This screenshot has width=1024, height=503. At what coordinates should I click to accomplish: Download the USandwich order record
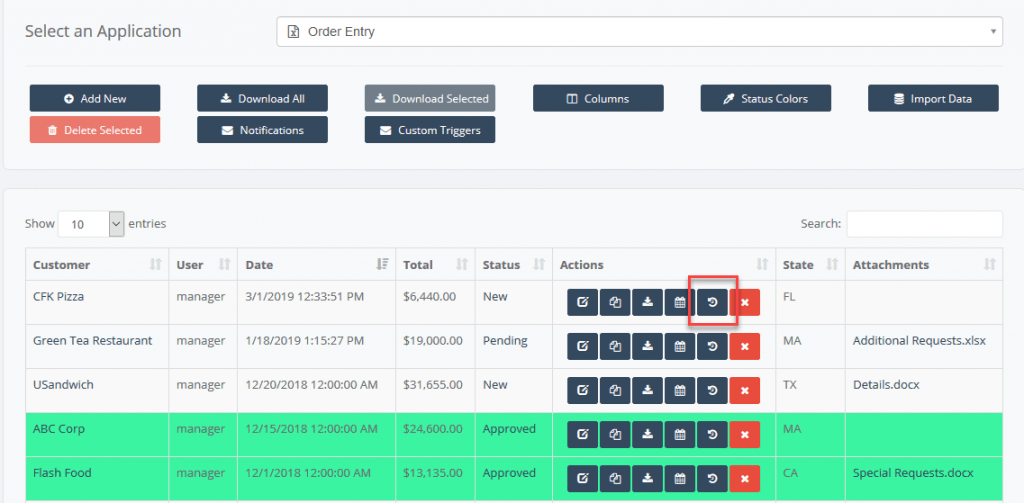(647, 390)
